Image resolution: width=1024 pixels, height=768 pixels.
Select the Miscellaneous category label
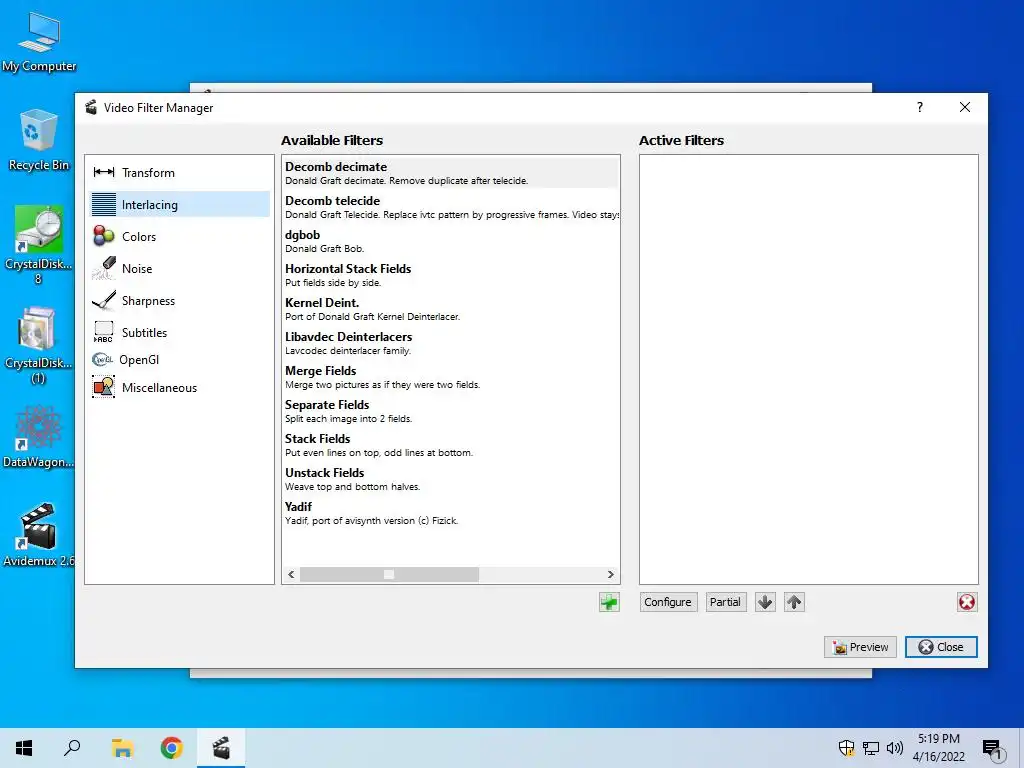[x=159, y=387]
